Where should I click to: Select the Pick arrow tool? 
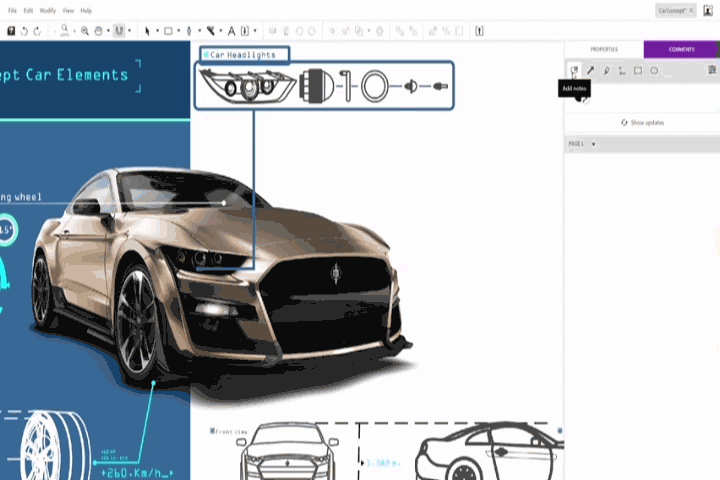[147, 31]
